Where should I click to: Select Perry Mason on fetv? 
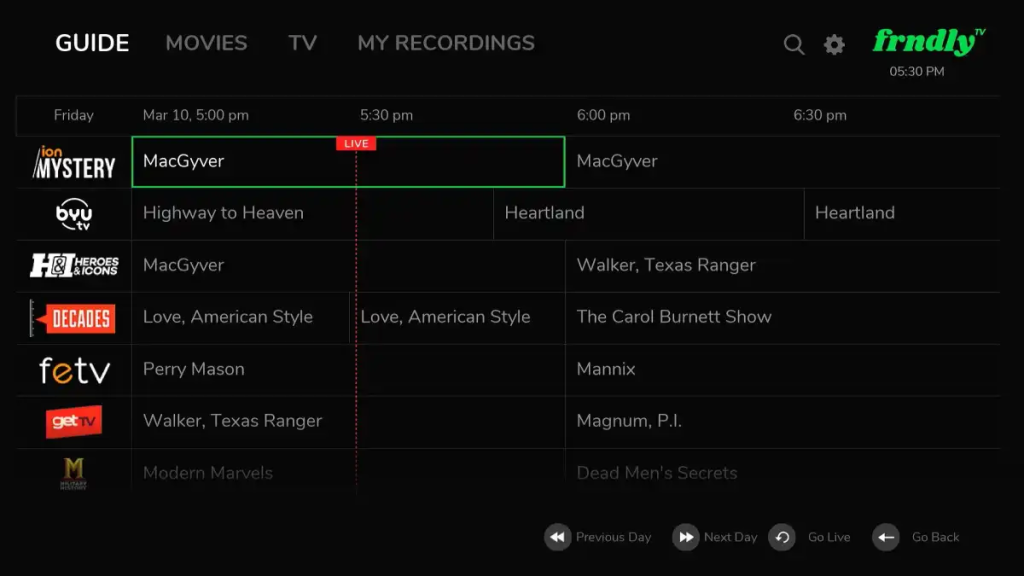point(348,370)
